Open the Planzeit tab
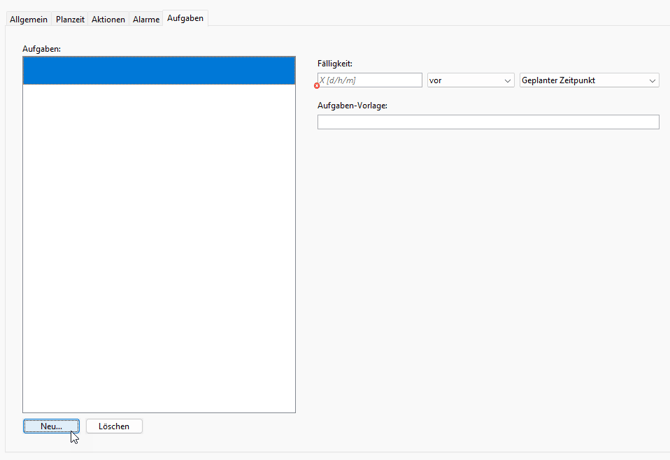 click(x=70, y=19)
